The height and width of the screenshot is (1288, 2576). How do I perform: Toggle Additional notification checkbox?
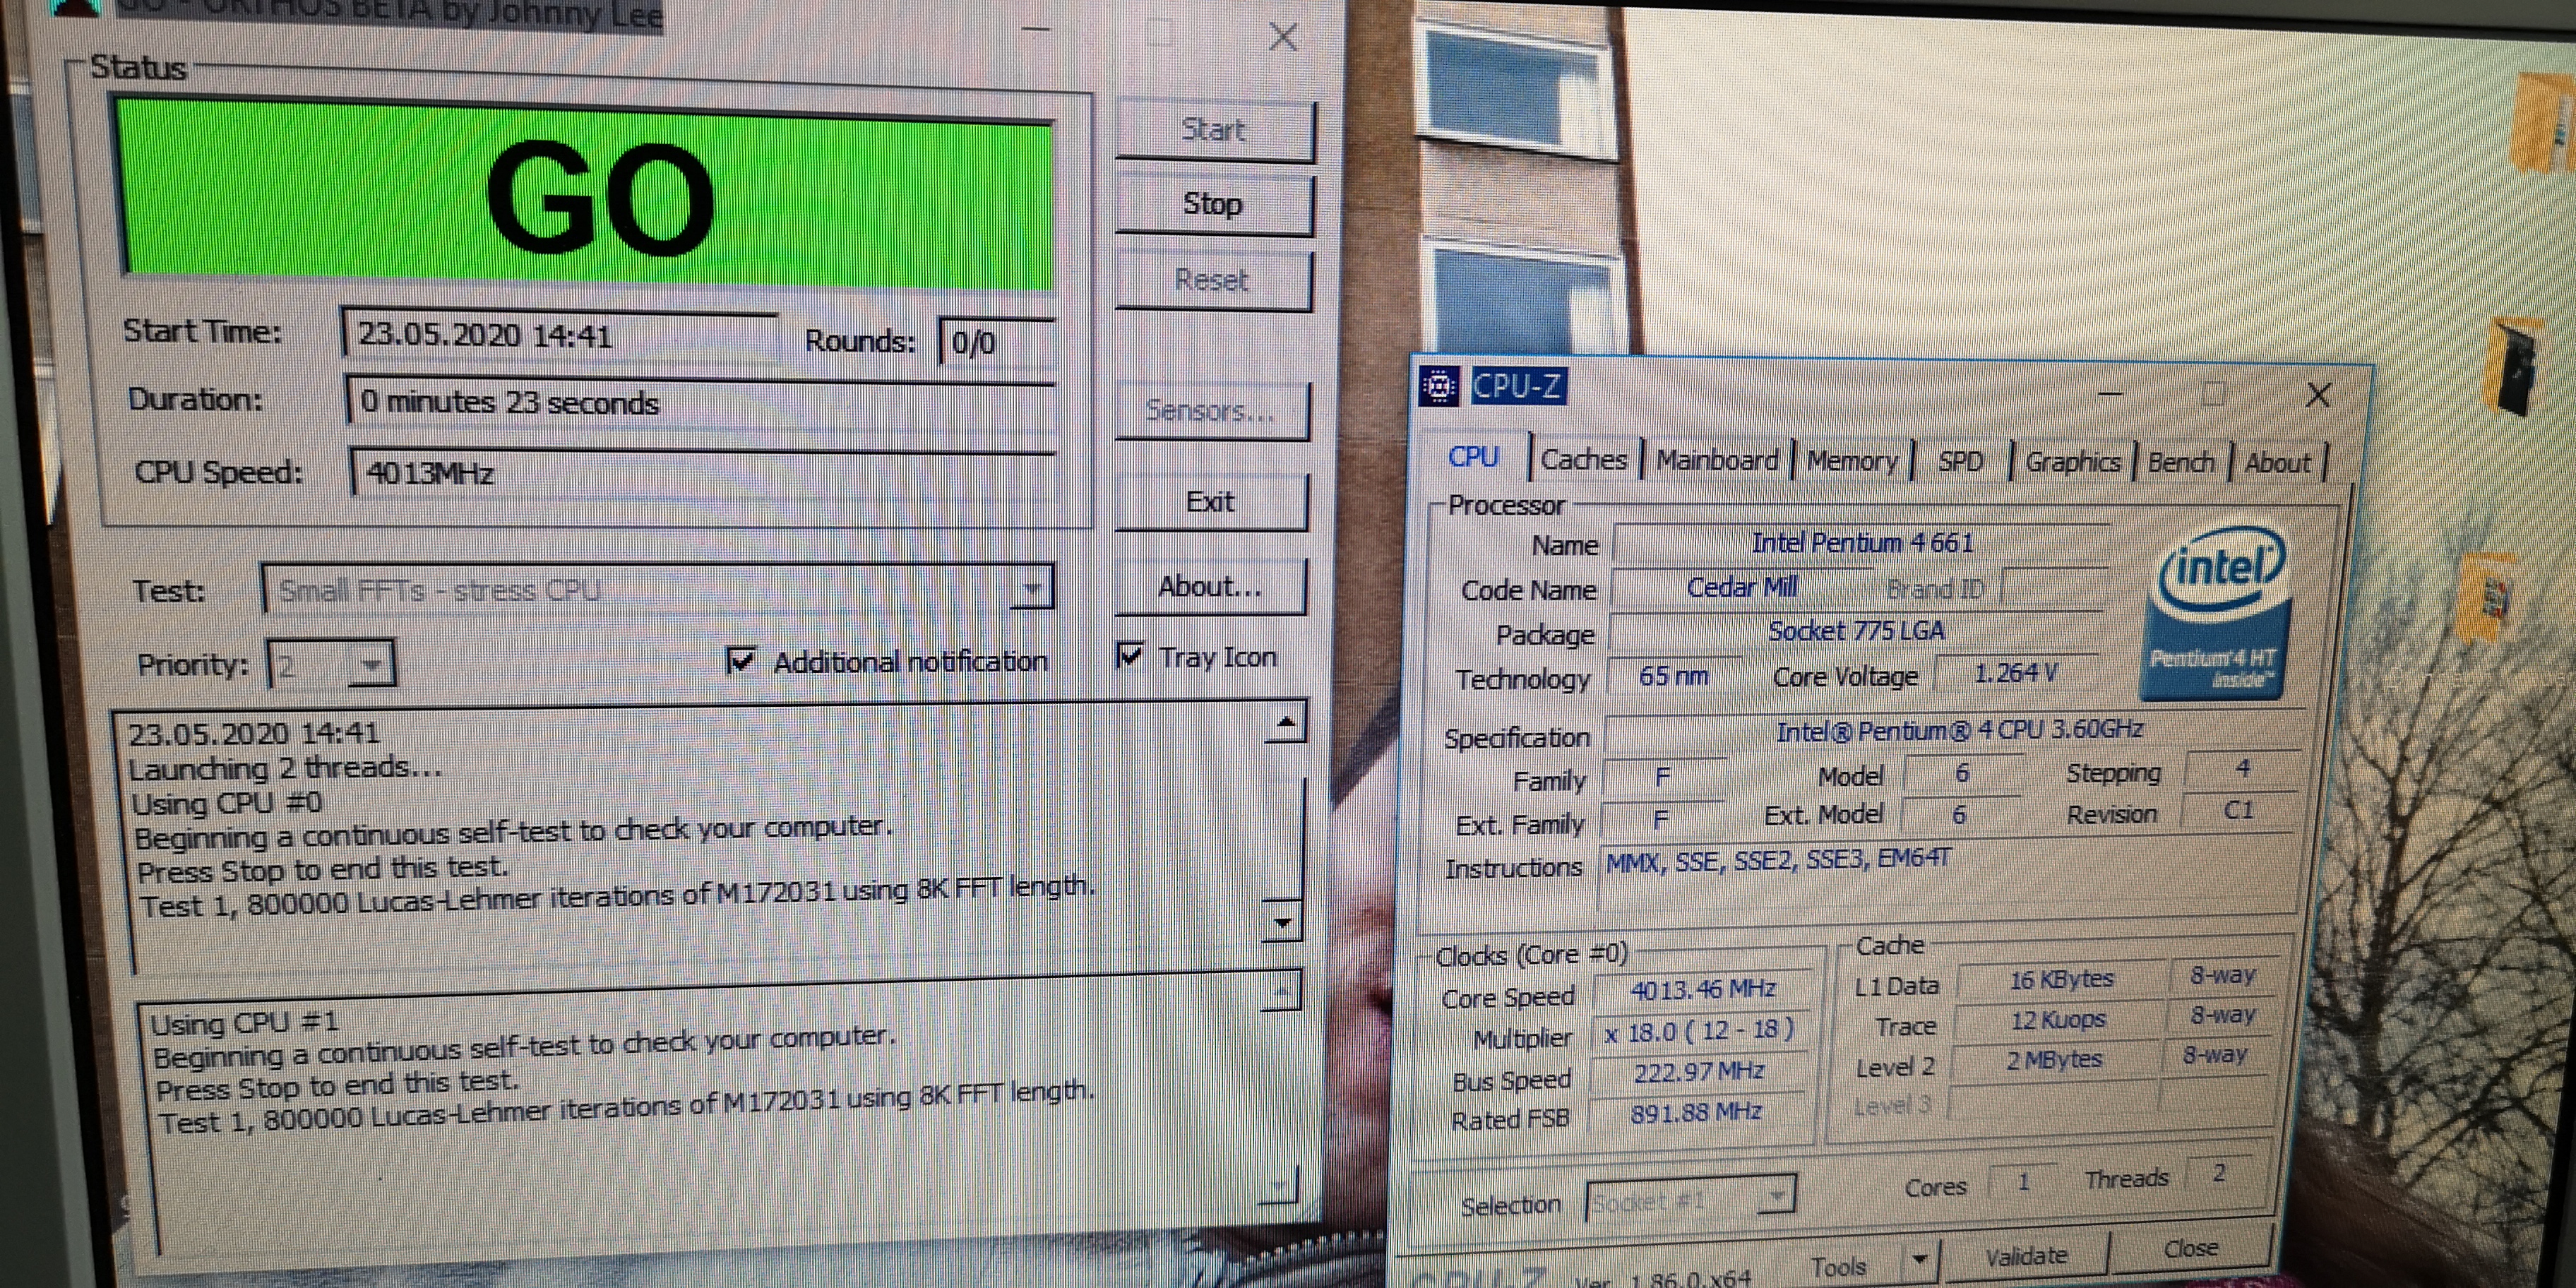coord(741,661)
